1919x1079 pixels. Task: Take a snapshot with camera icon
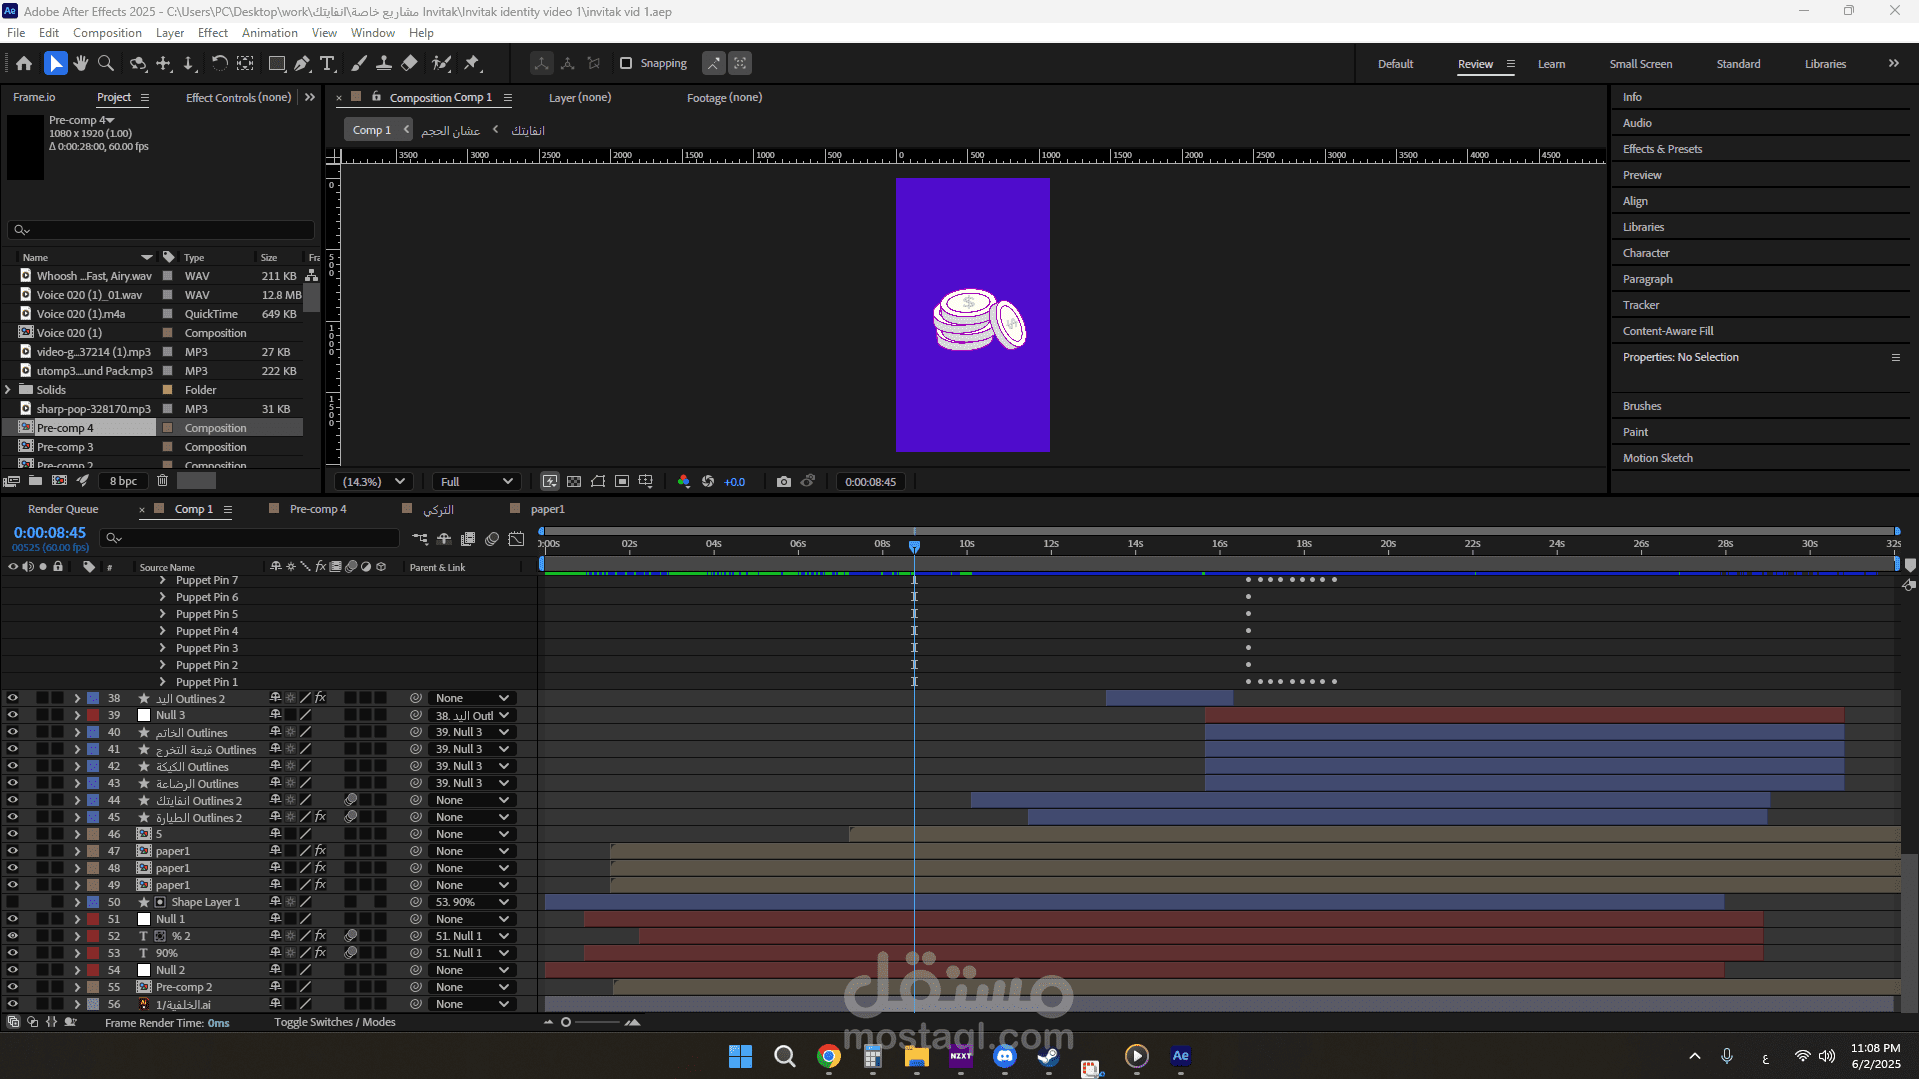coord(784,481)
